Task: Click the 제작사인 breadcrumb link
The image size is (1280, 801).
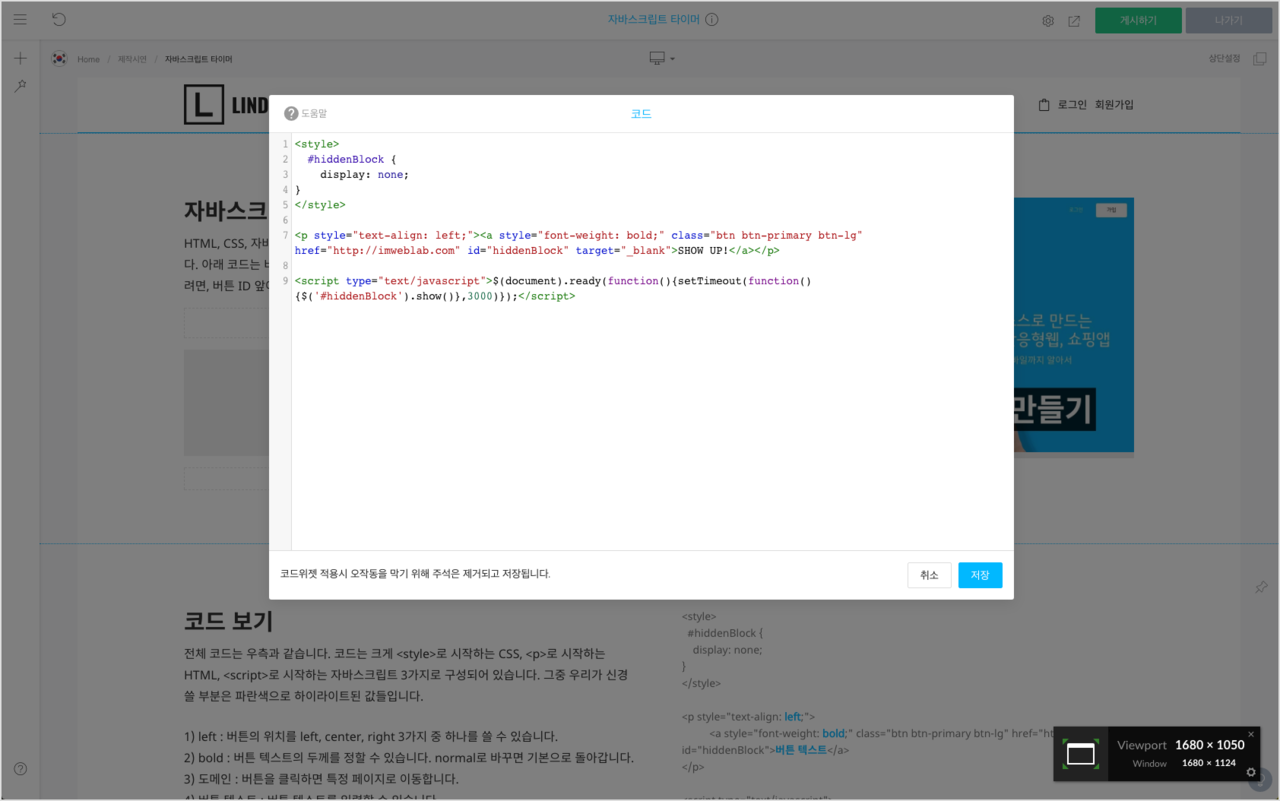Action: pos(132,59)
